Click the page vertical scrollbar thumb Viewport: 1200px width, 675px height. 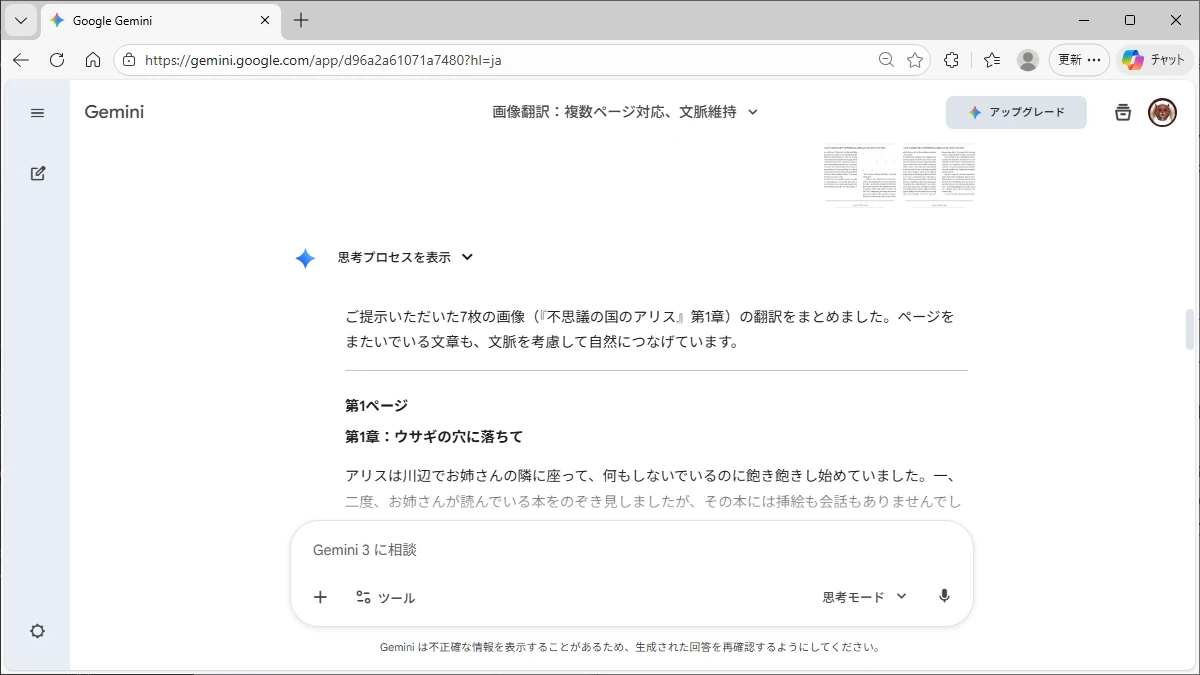(1190, 330)
